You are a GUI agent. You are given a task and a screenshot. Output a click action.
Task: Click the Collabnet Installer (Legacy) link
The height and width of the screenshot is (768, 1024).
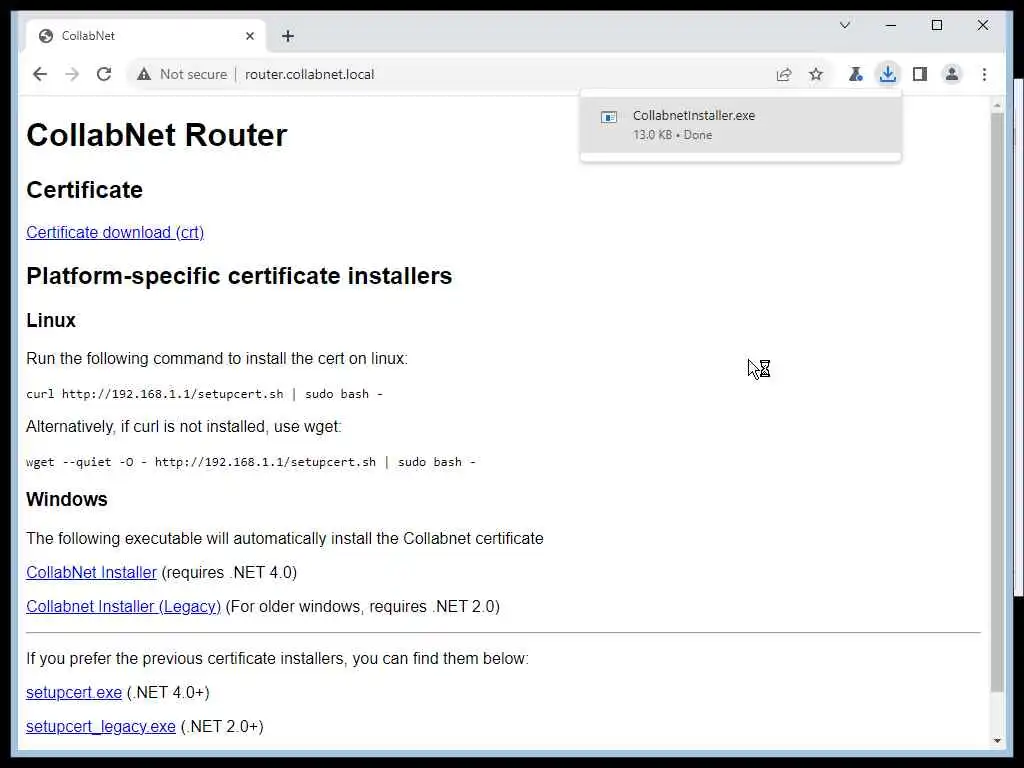(123, 606)
